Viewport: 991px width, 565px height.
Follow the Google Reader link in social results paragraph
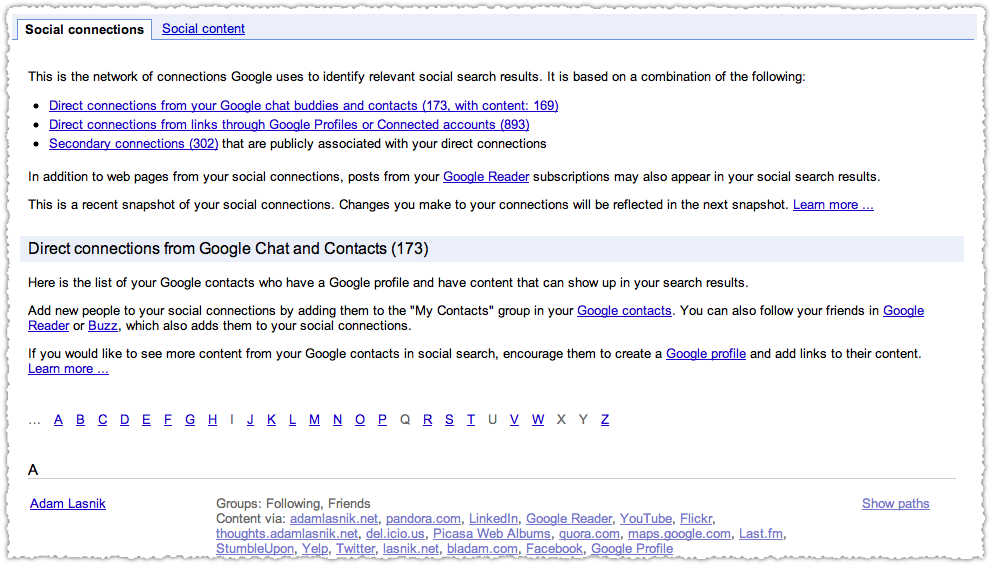click(485, 176)
